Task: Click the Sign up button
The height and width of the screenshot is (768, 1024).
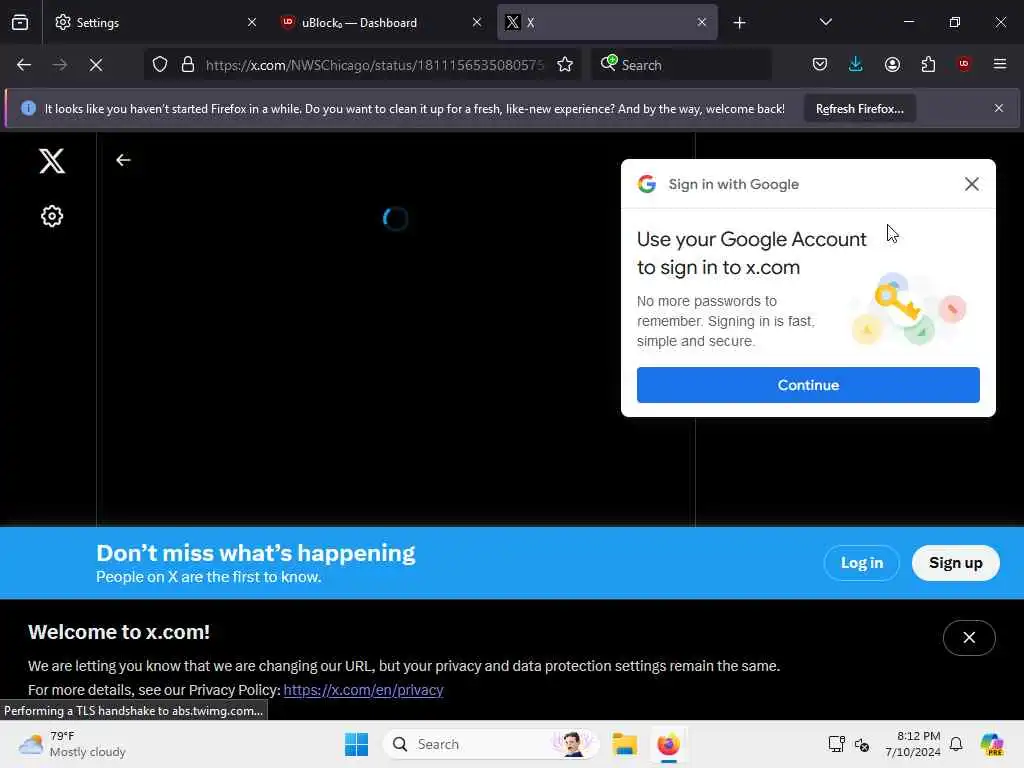Action: pyautogui.click(x=955, y=563)
